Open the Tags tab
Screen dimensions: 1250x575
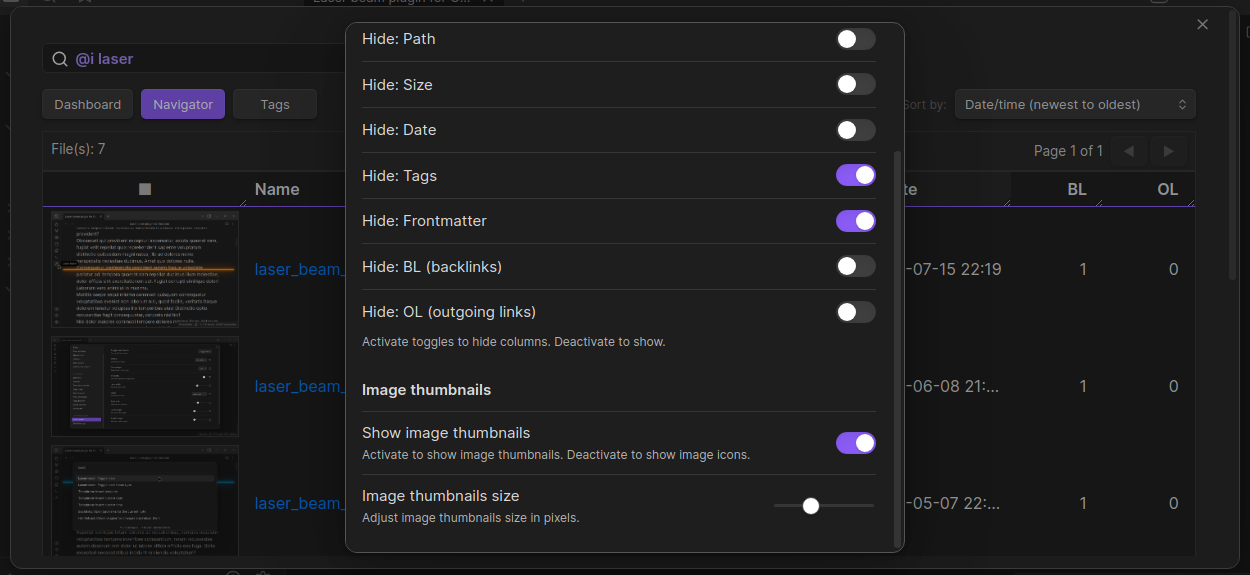(275, 104)
